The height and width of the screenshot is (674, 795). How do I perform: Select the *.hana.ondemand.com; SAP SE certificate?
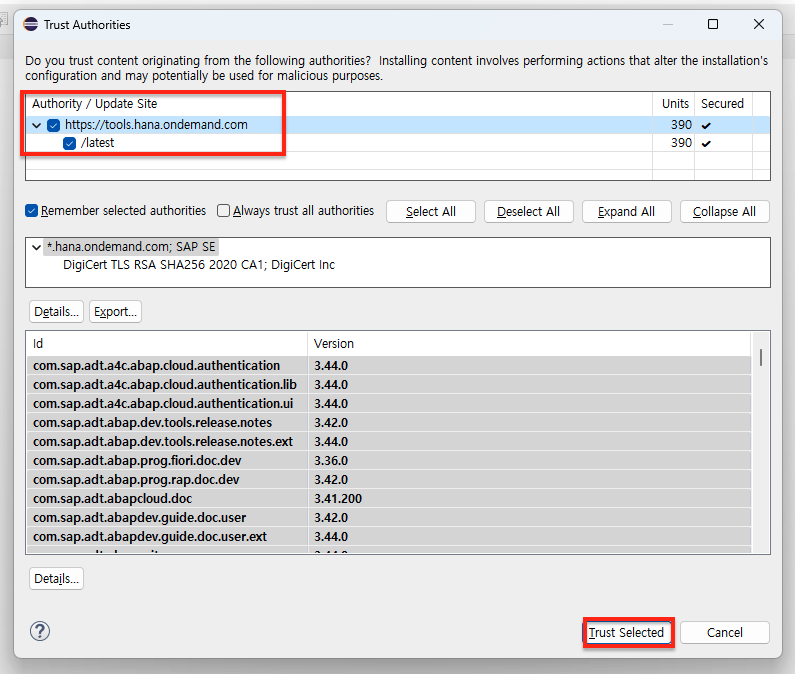131,247
